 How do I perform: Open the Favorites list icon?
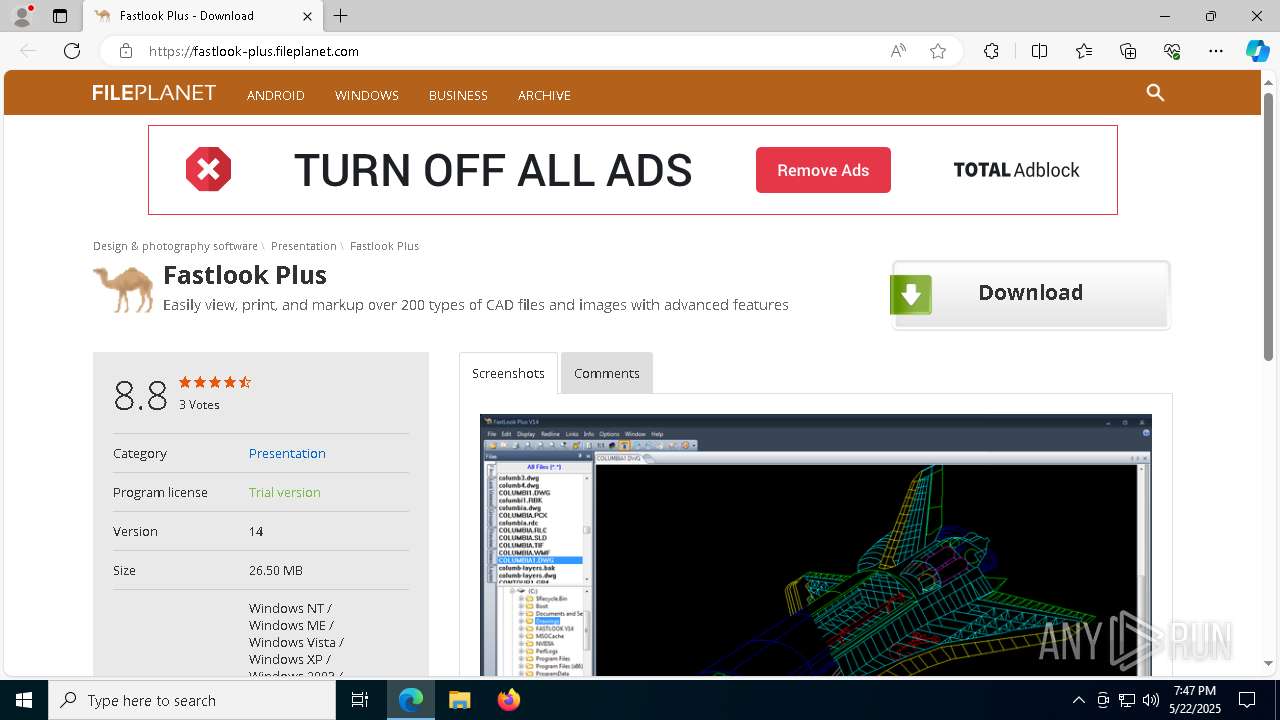point(1084,51)
